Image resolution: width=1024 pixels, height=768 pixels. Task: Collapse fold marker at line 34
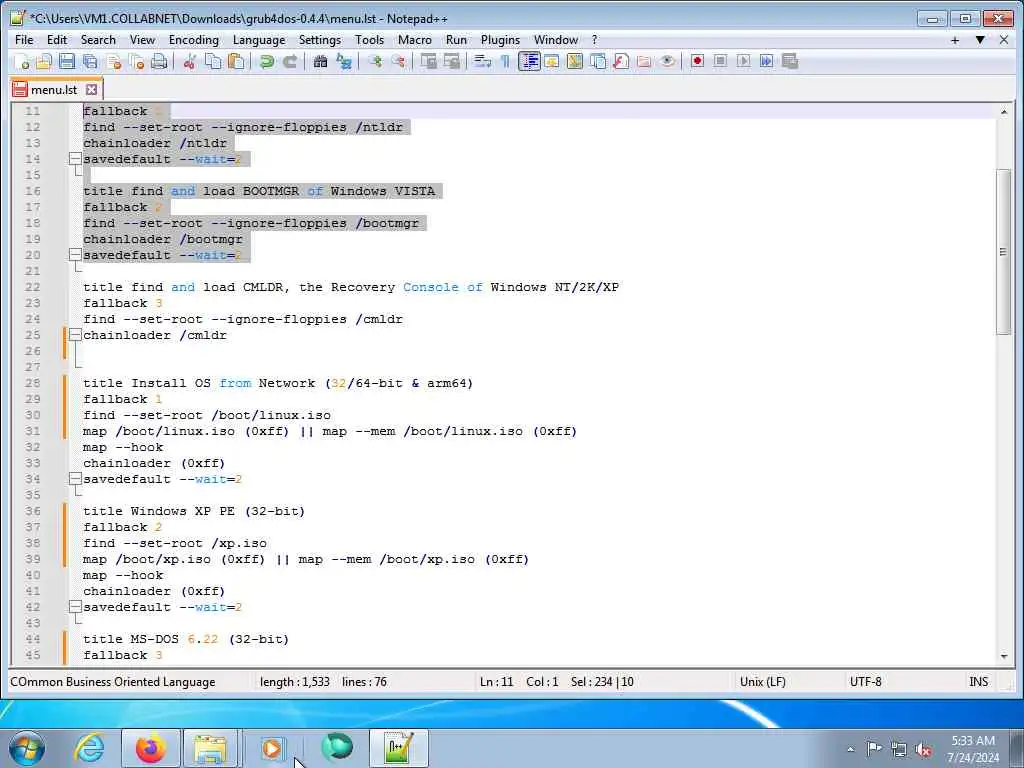pyautogui.click(x=75, y=479)
